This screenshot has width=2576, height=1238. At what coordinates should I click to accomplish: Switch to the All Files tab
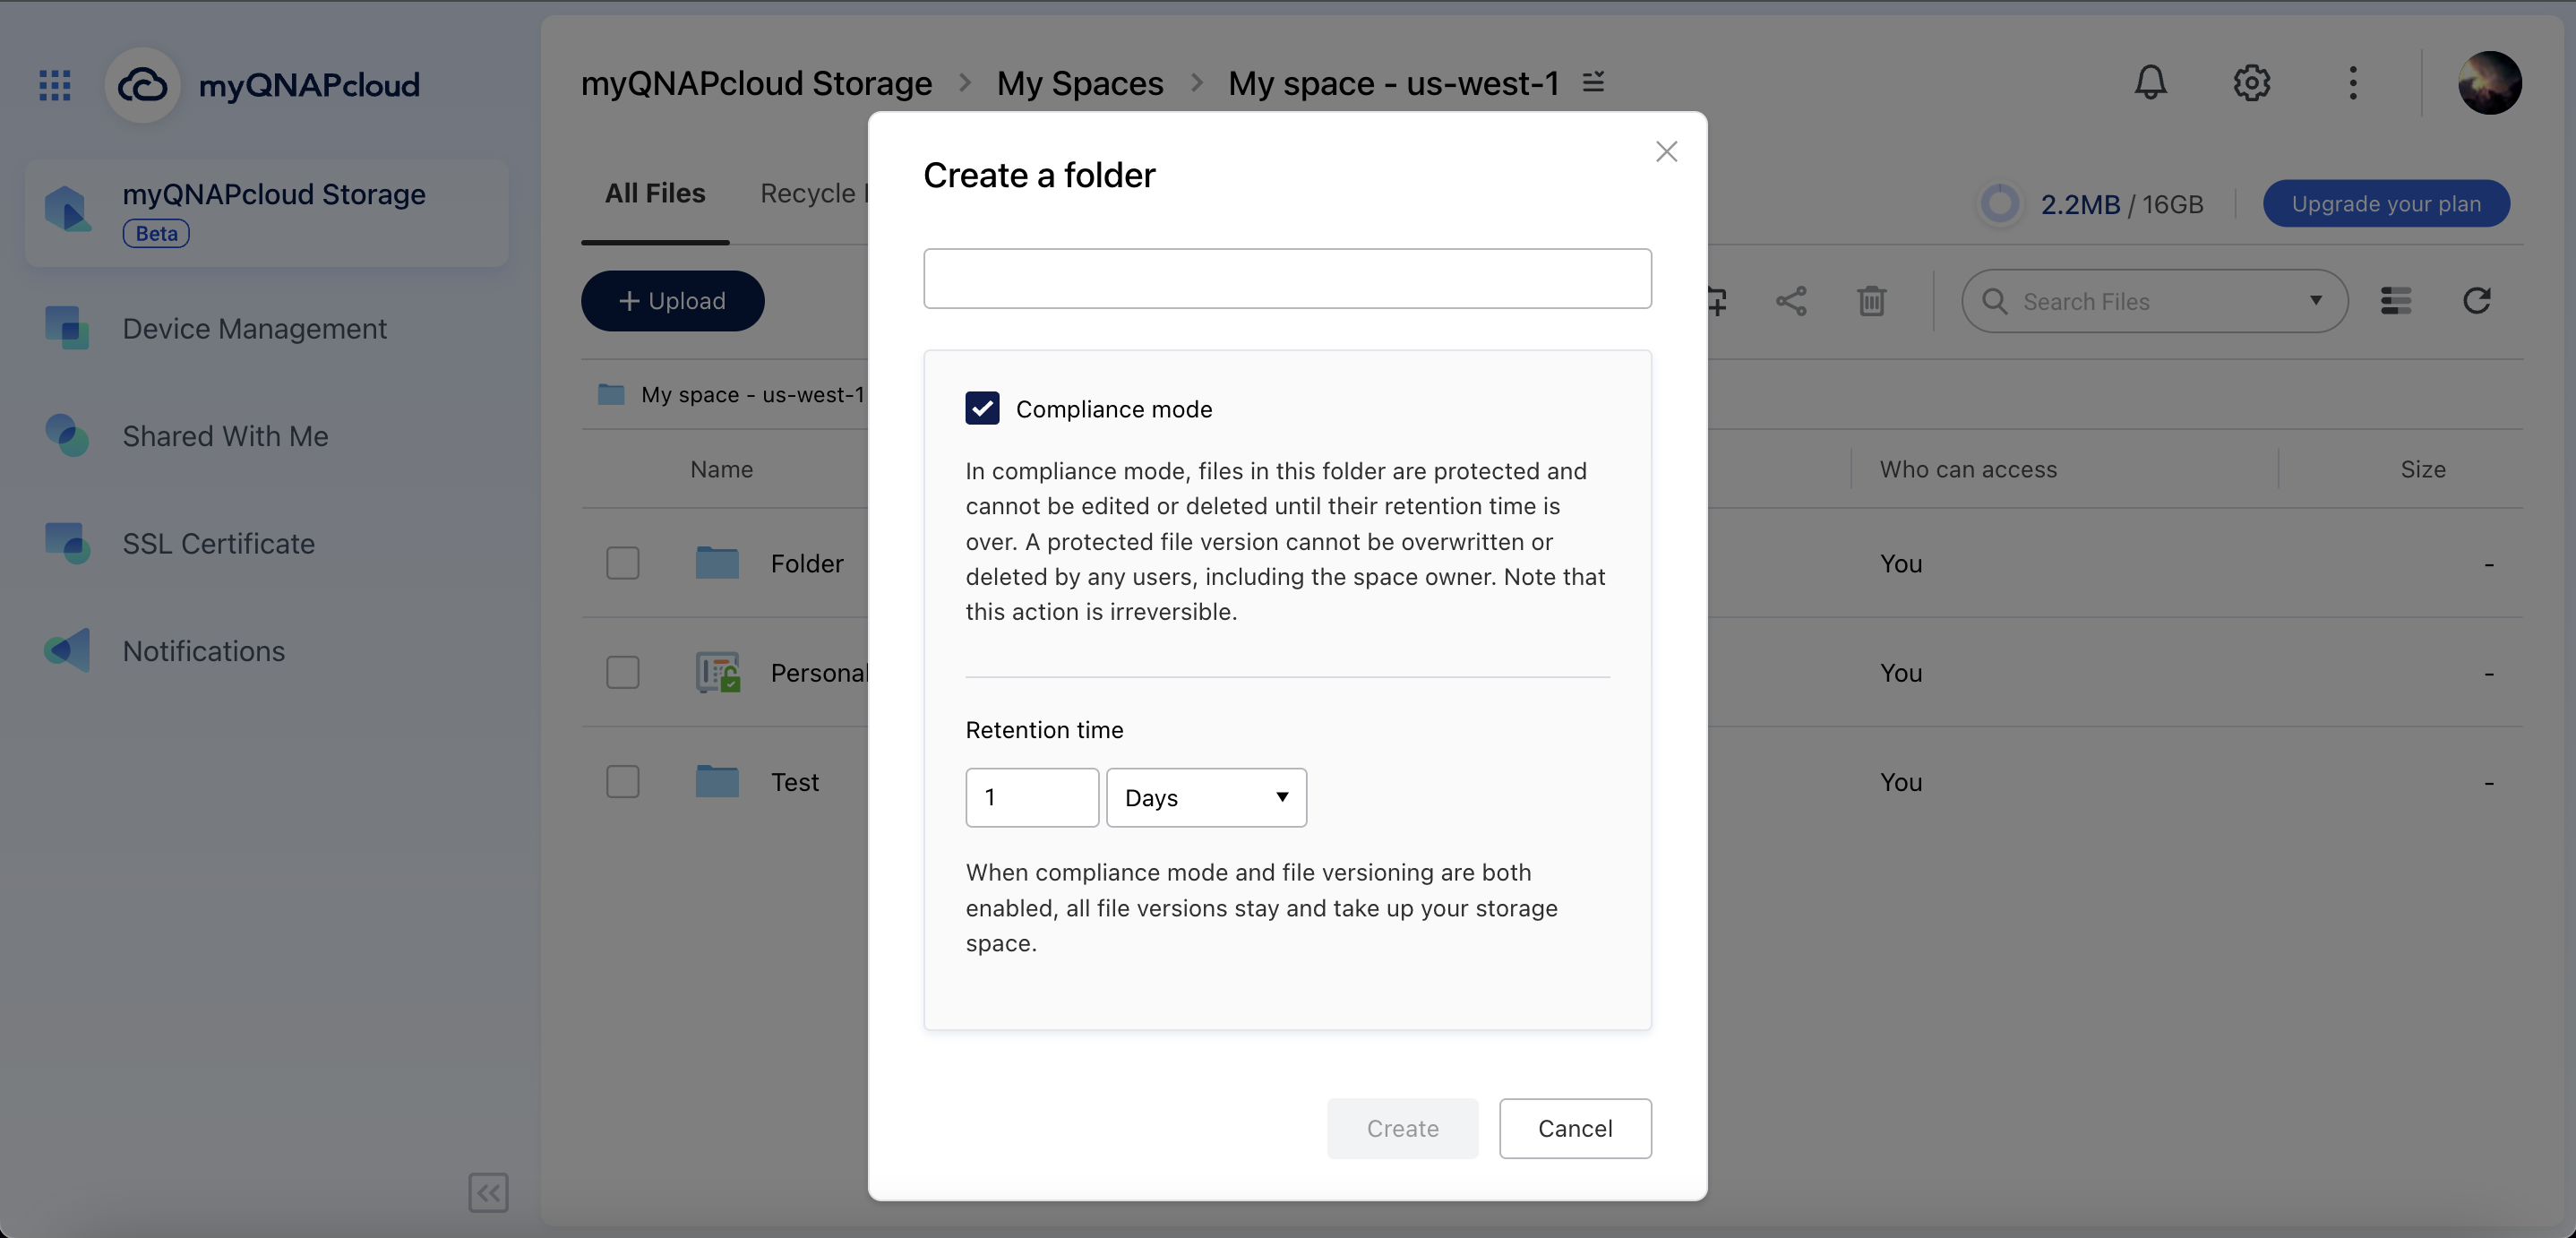655,193
